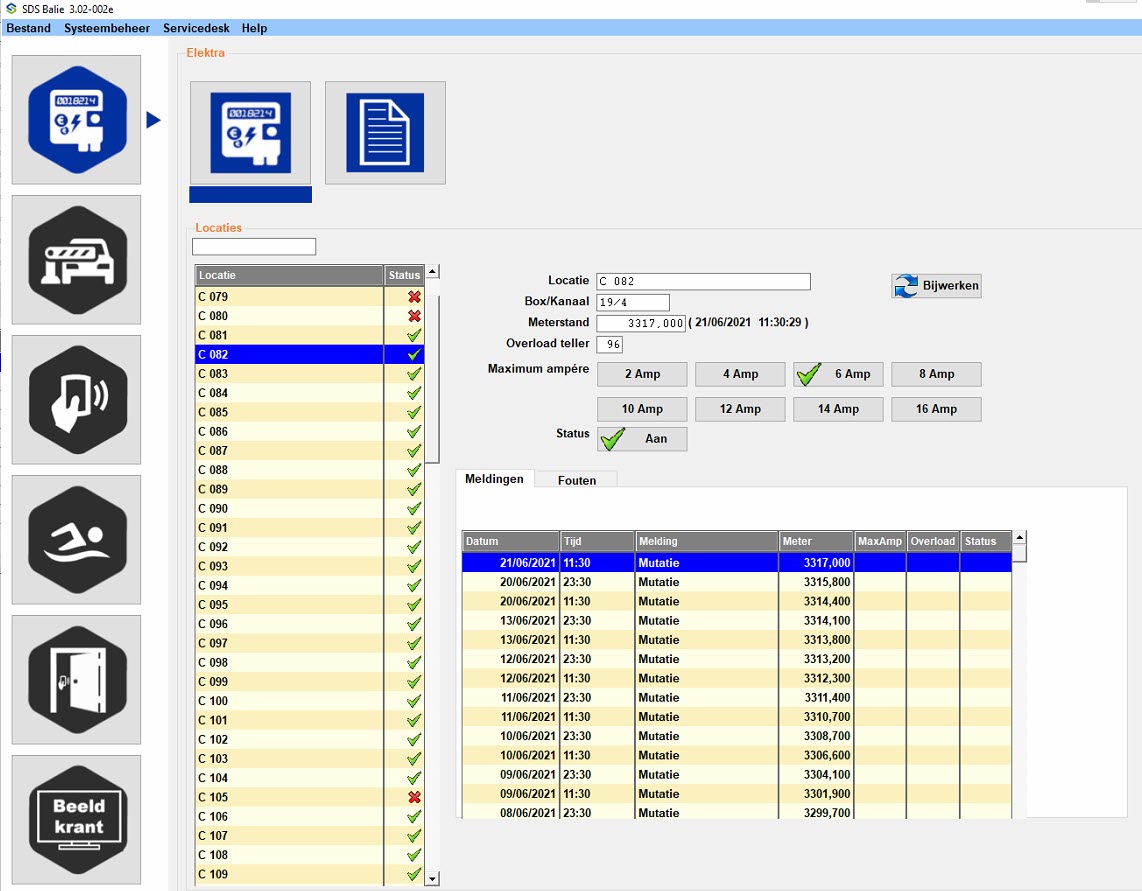Open the barrier gate car module
The width and height of the screenshot is (1142, 891).
click(x=76, y=259)
